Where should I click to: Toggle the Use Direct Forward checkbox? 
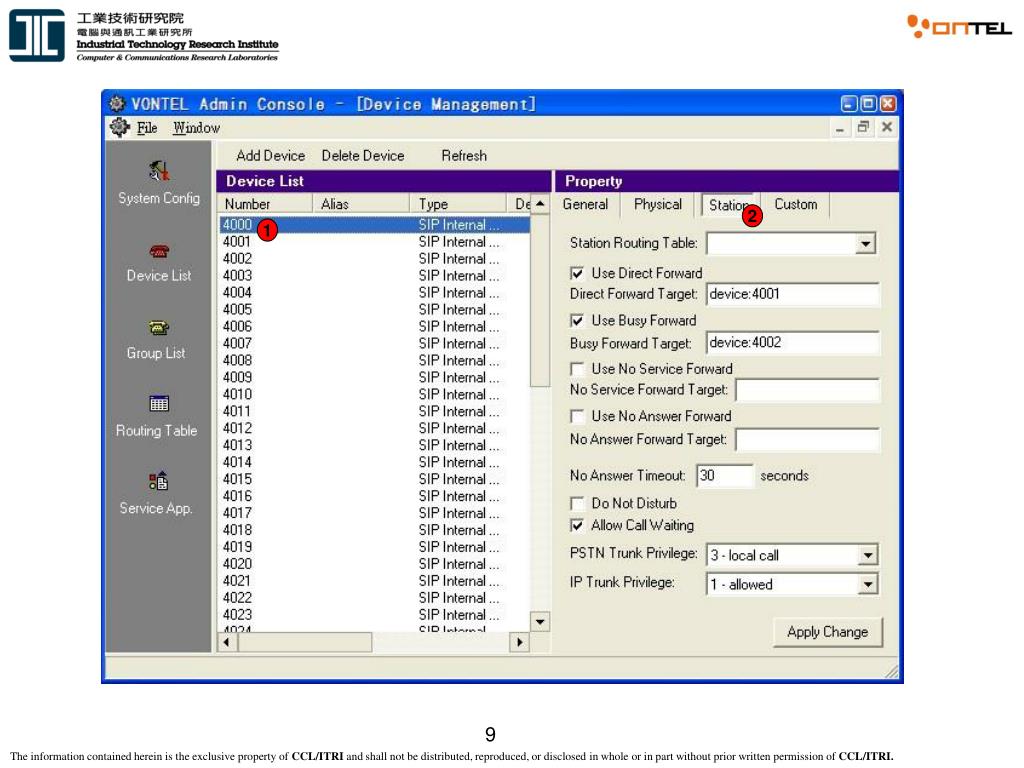point(577,273)
